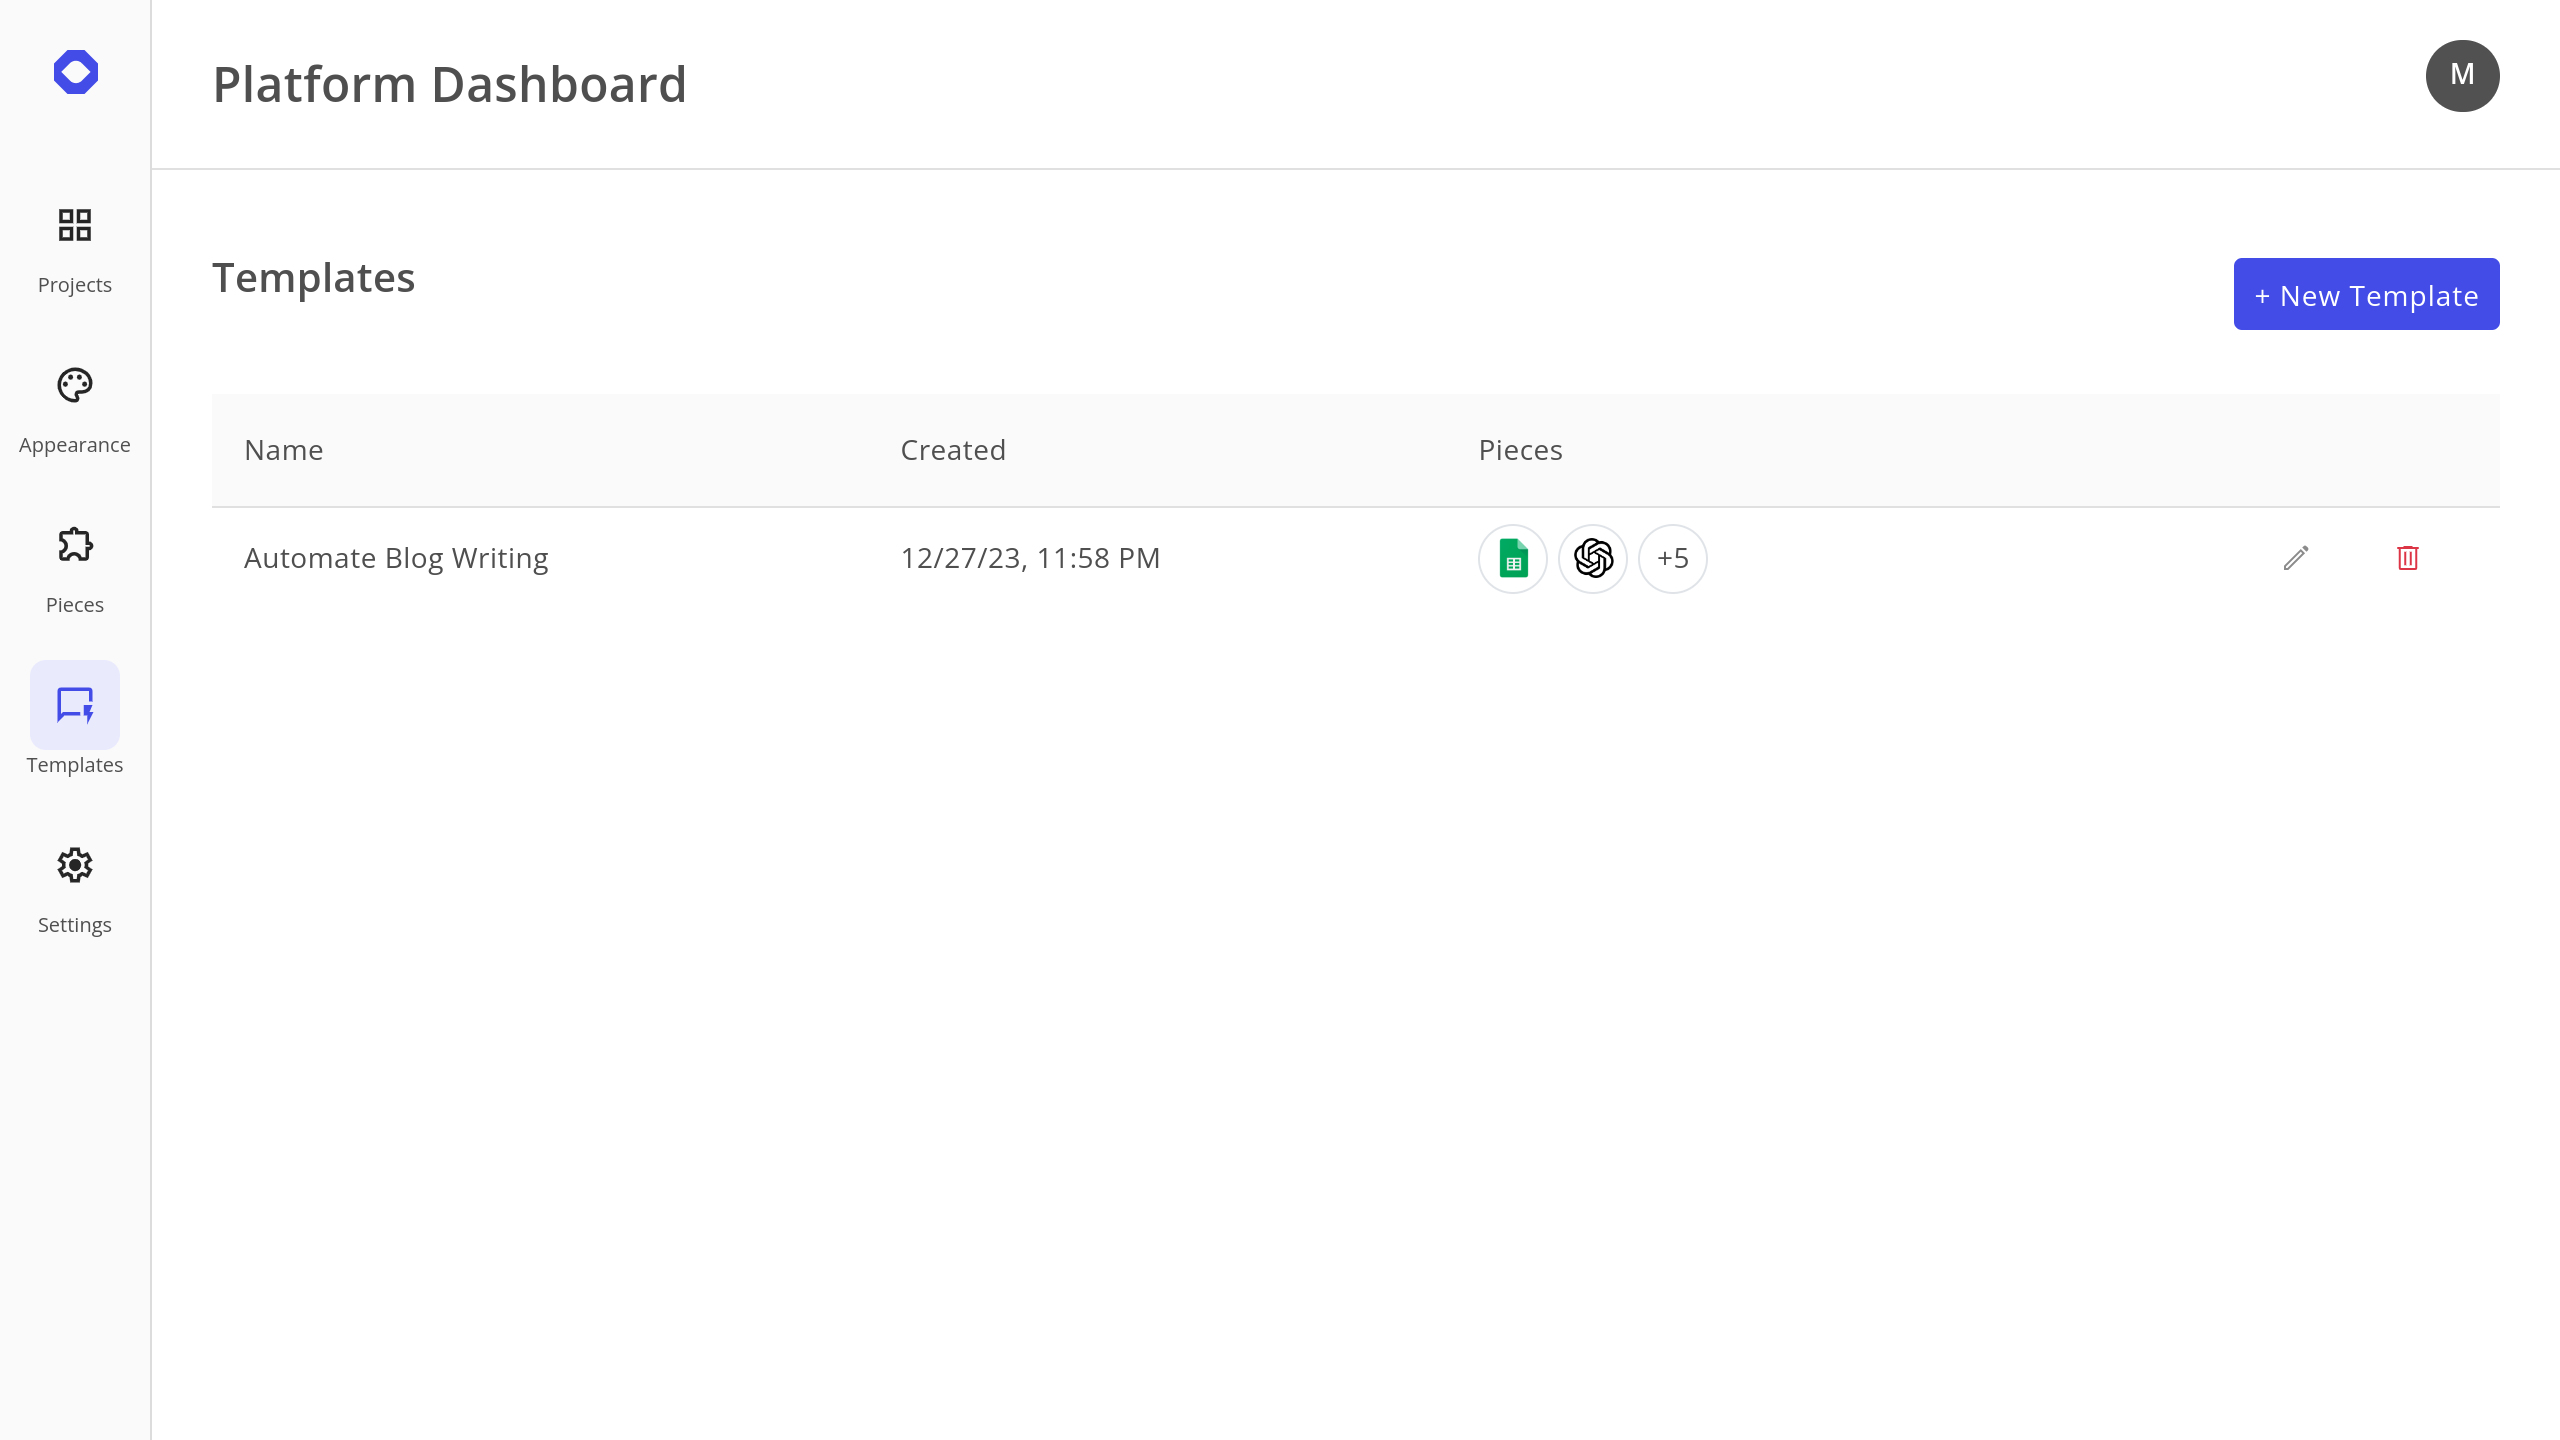
Task: Open the Projects section icon
Action: [75, 225]
